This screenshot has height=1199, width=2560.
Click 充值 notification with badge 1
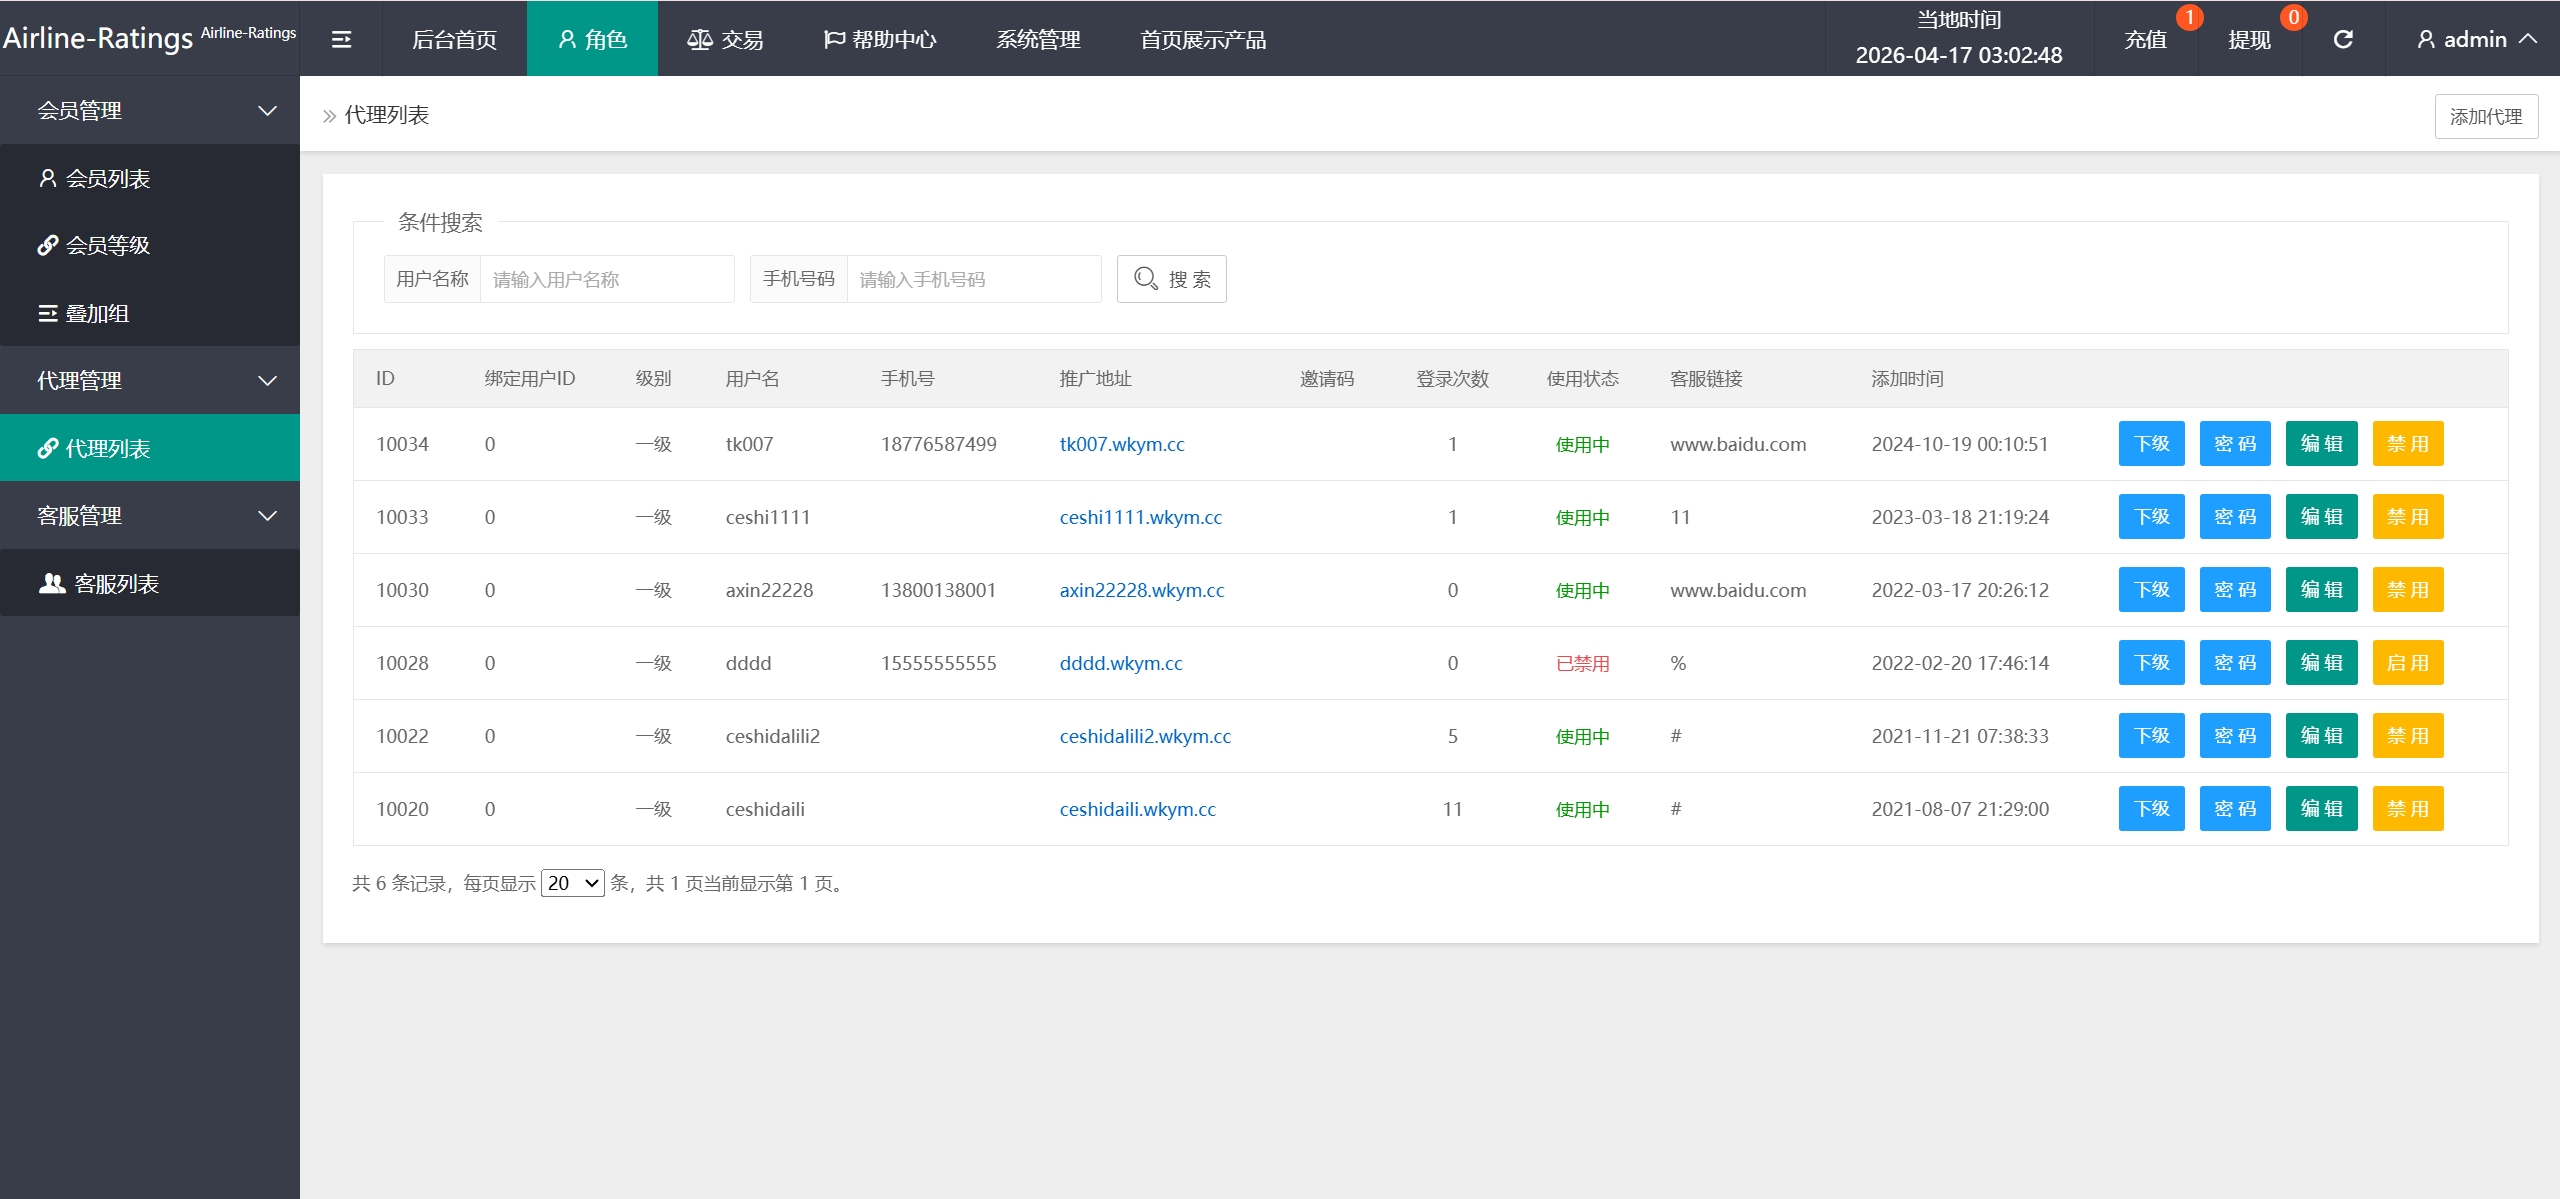(2146, 40)
